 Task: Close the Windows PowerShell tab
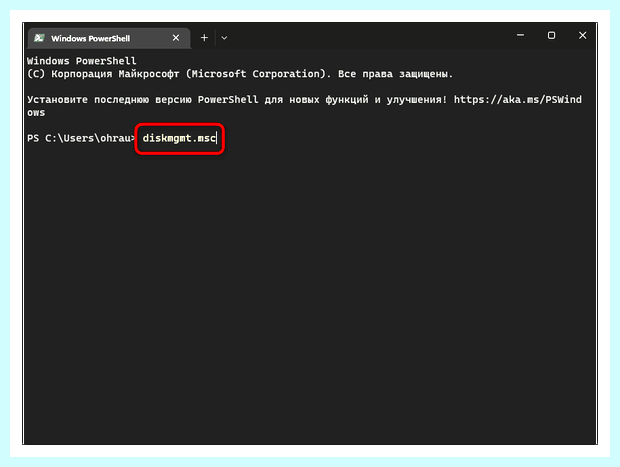pyautogui.click(x=176, y=38)
